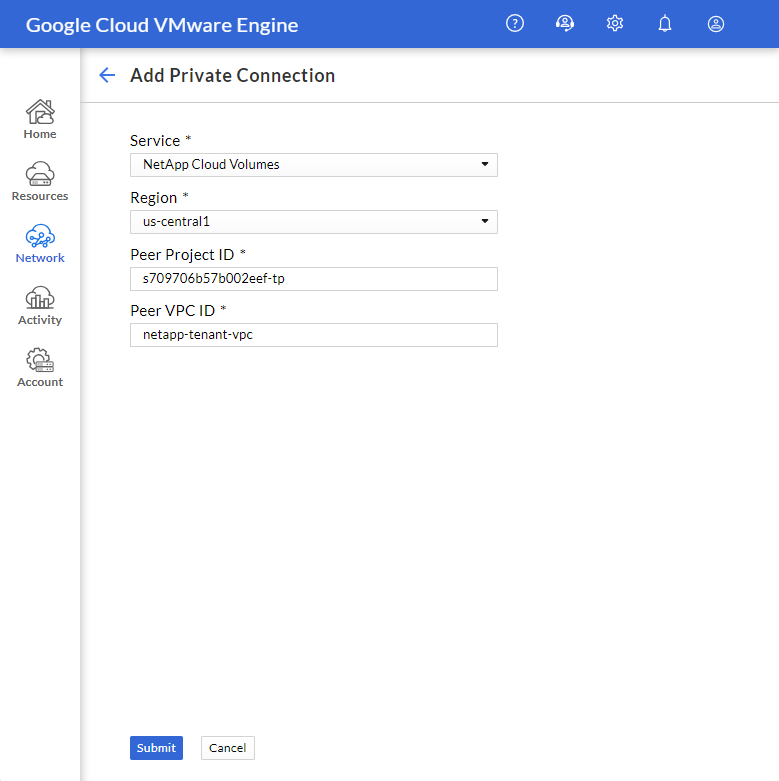The height and width of the screenshot is (781, 779).
Task: Open the NetApp Cloud Volumes combo box
Action: click(x=314, y=165)
